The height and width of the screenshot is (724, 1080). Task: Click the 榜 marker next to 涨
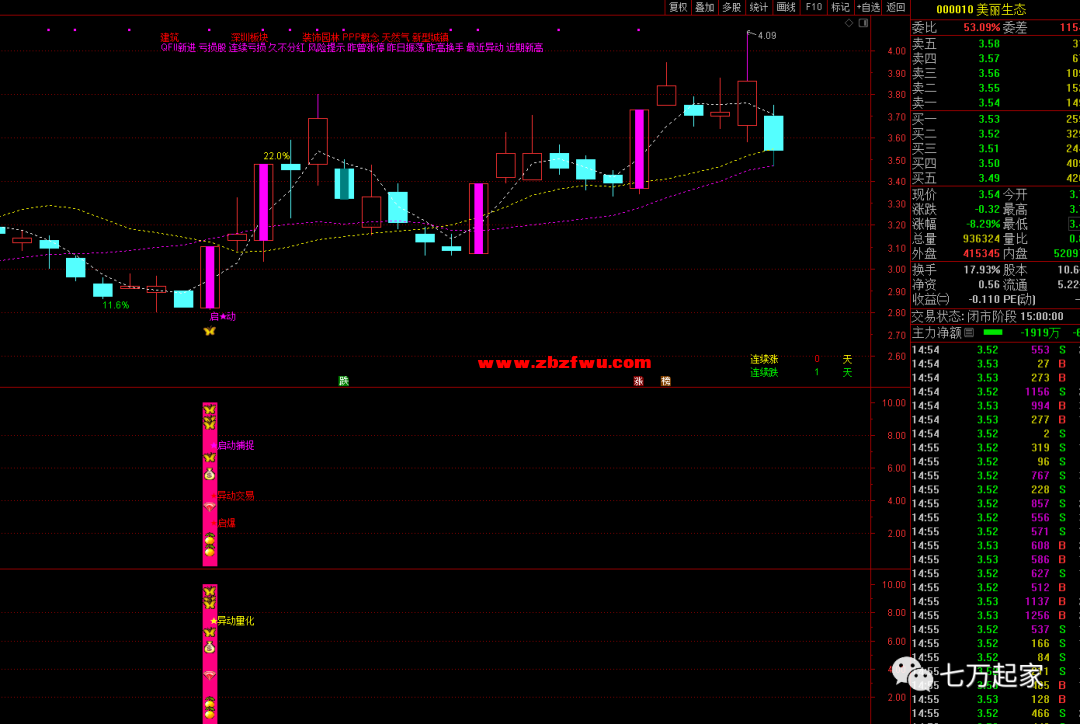click(x=665, y=381)
